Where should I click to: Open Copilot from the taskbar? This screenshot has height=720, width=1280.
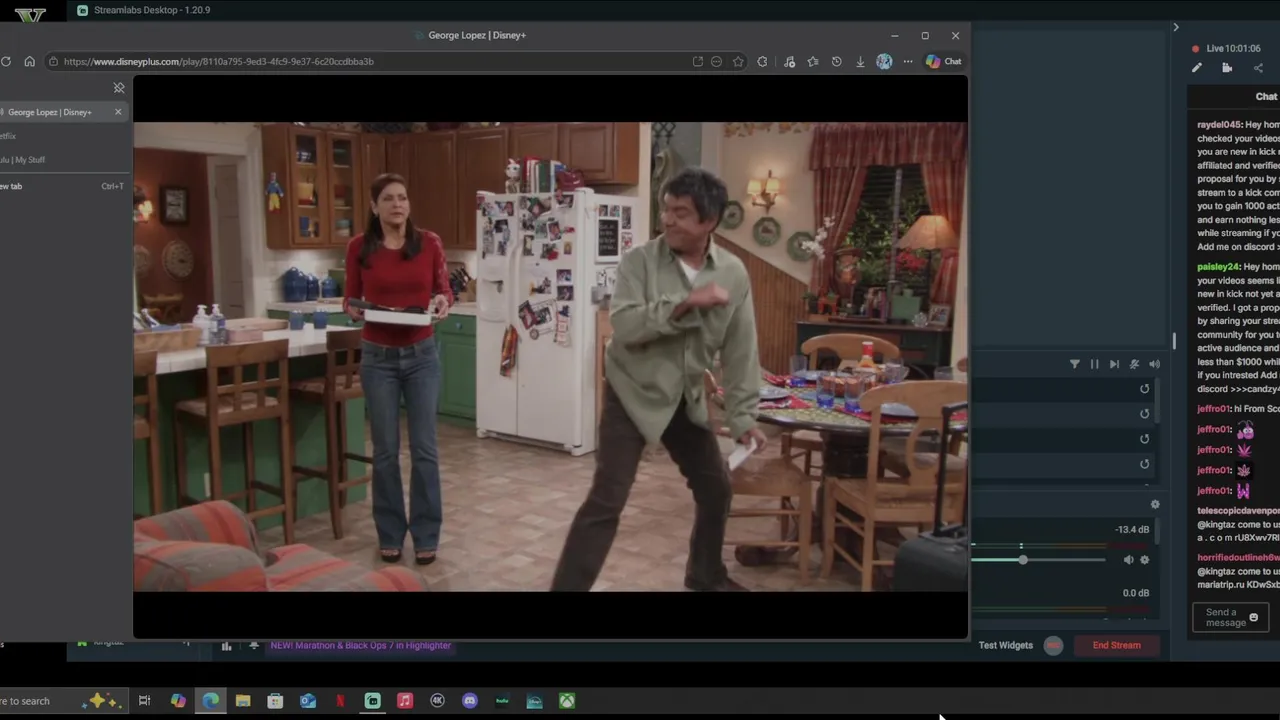tap(178, 701)
